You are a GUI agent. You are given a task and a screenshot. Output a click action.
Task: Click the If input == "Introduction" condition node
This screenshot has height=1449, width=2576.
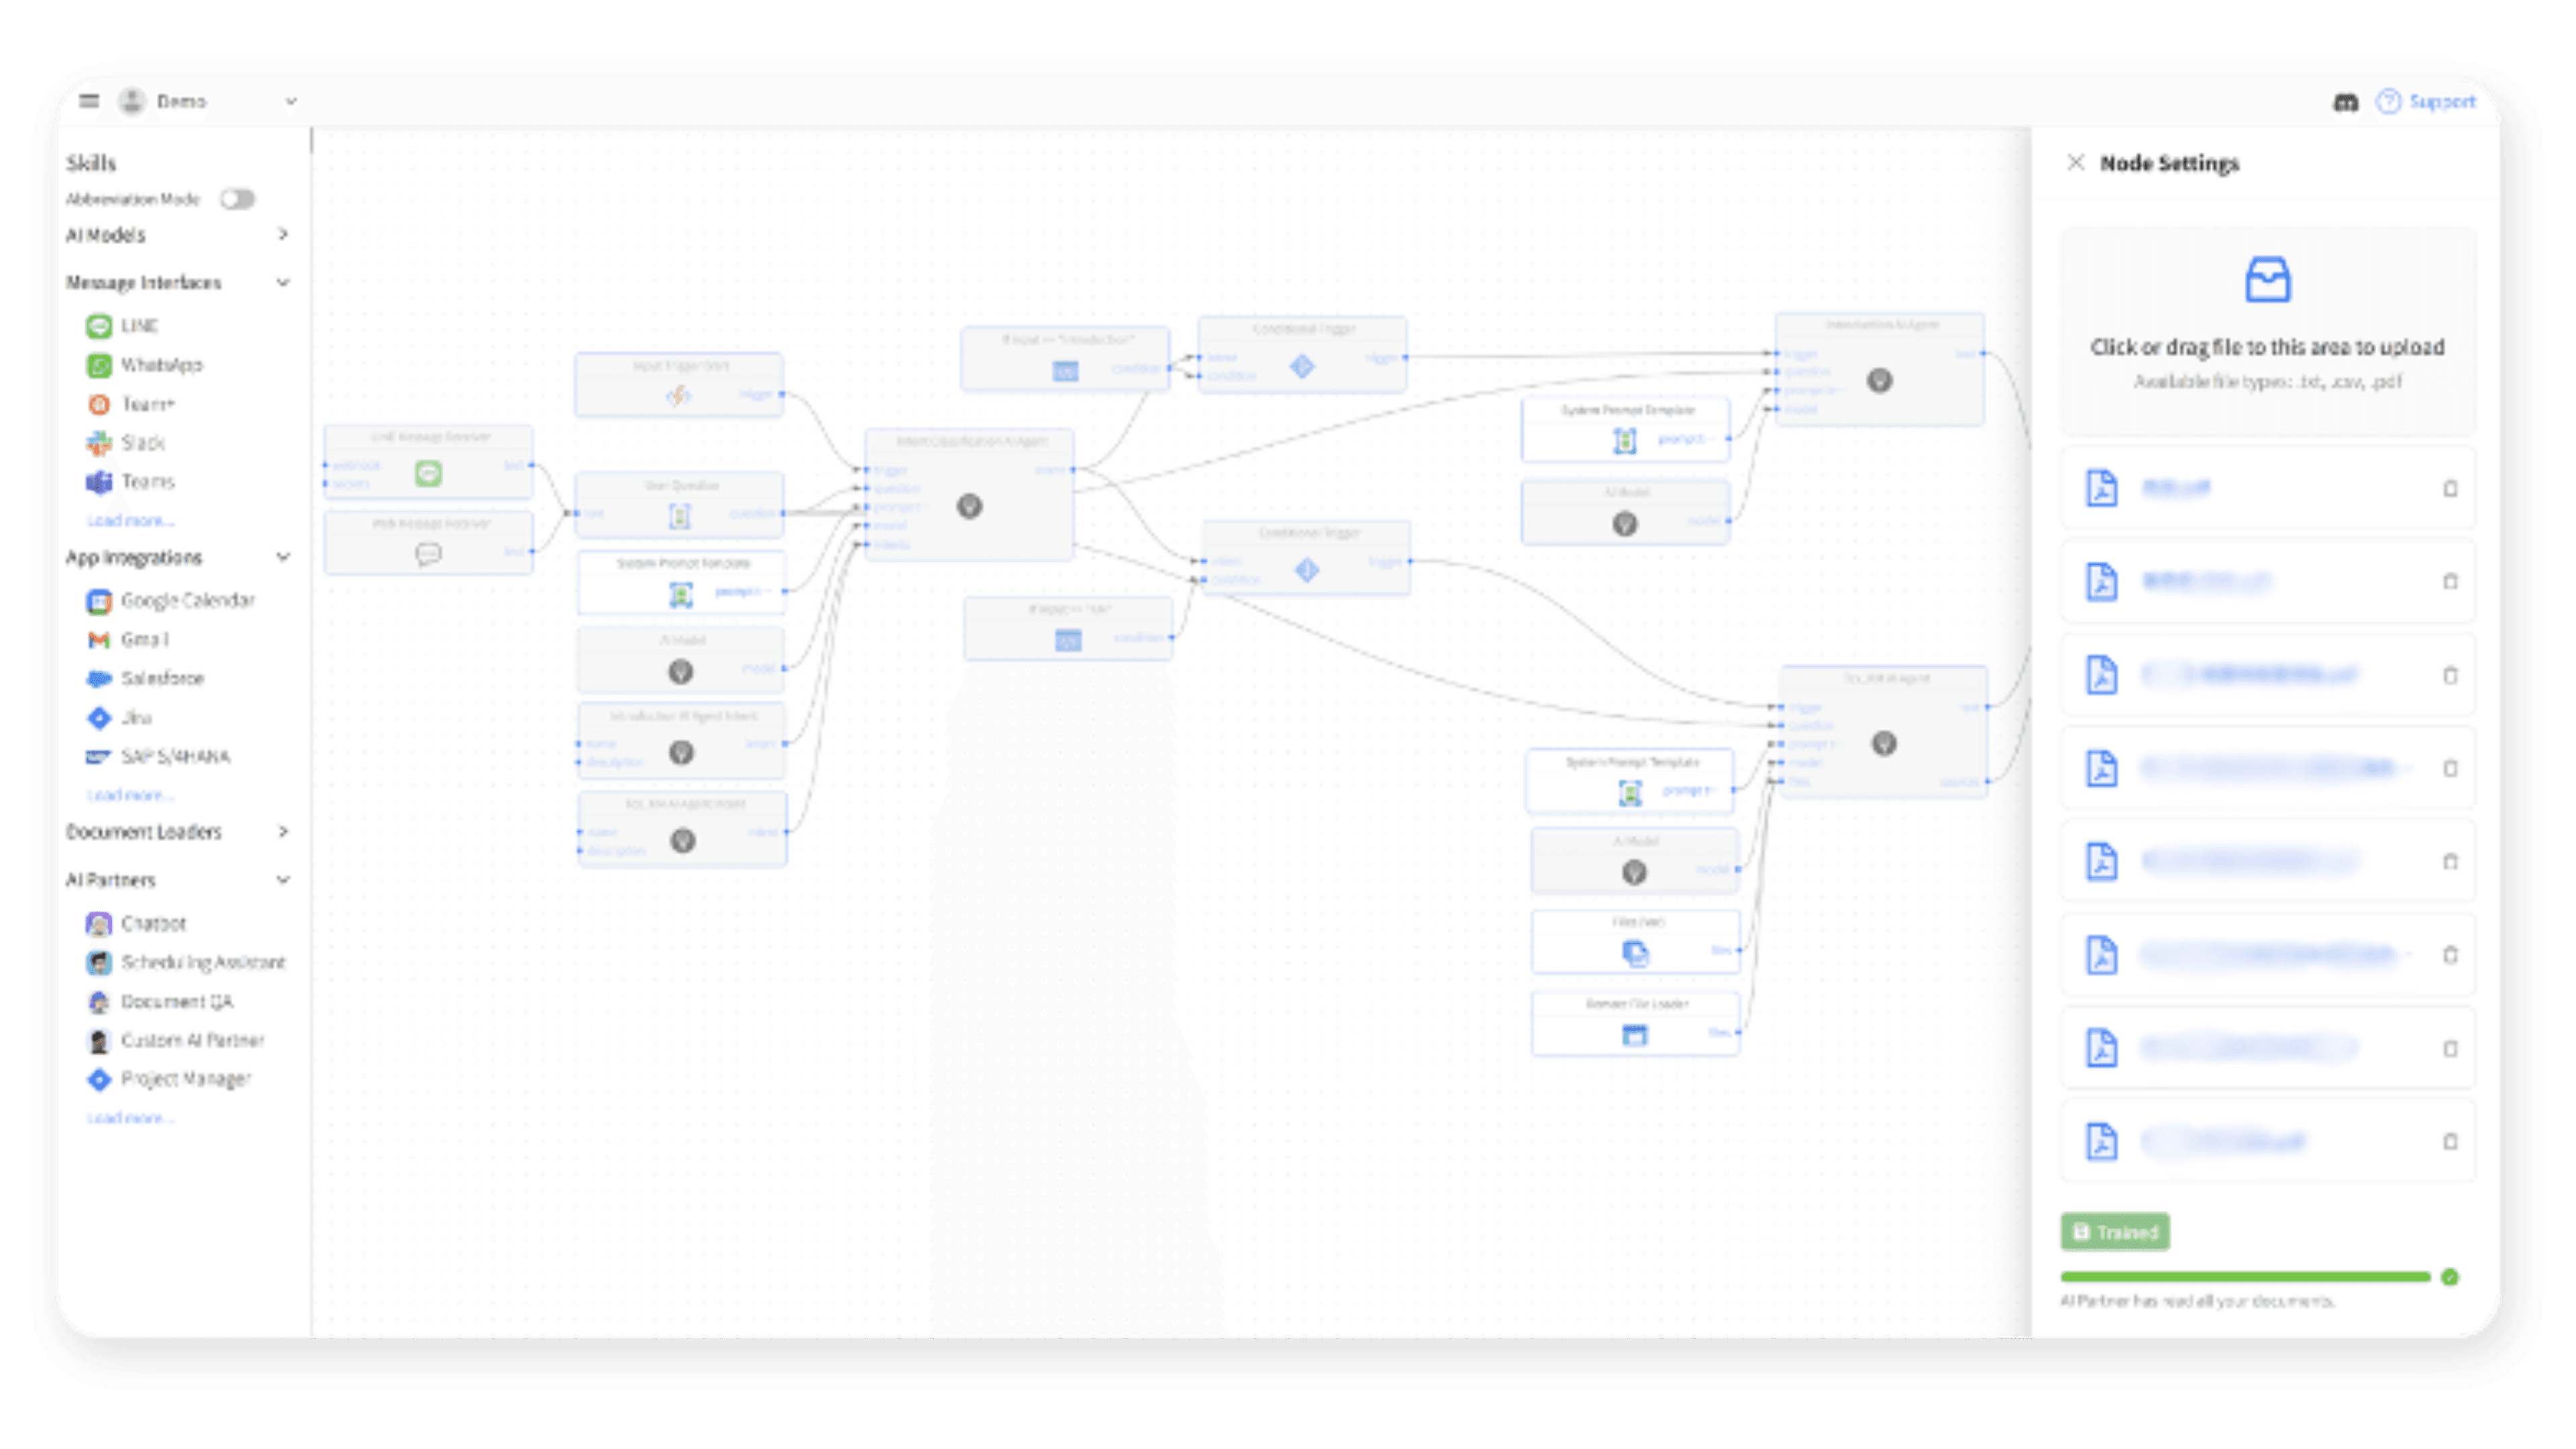point(1065,358)
